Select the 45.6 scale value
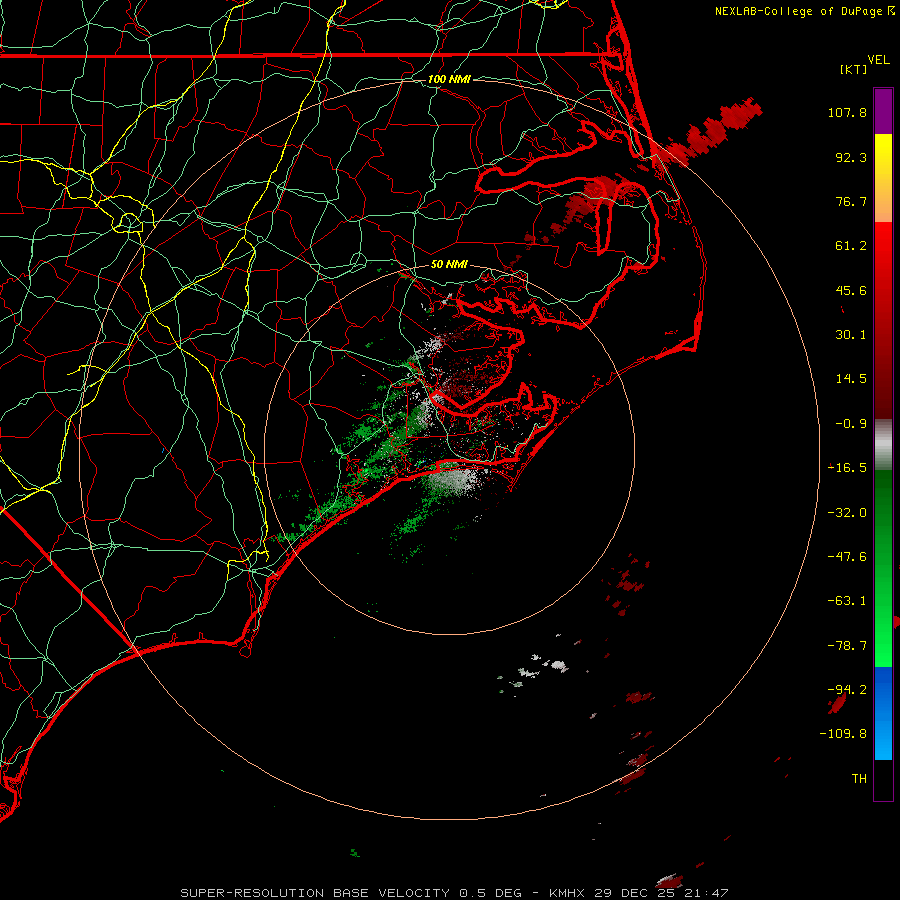 click(x=851, y=290)
